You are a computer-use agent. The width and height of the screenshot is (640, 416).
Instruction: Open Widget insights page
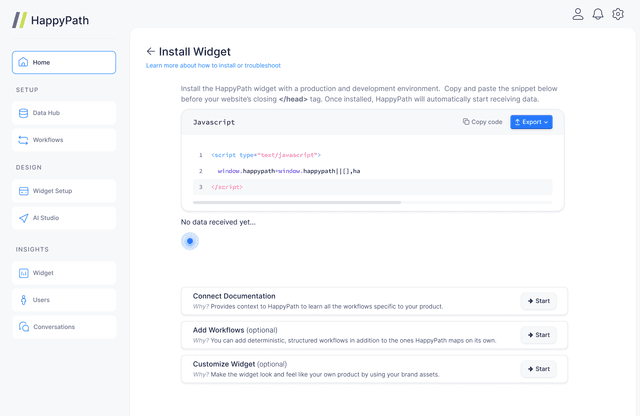click(64, 273)
